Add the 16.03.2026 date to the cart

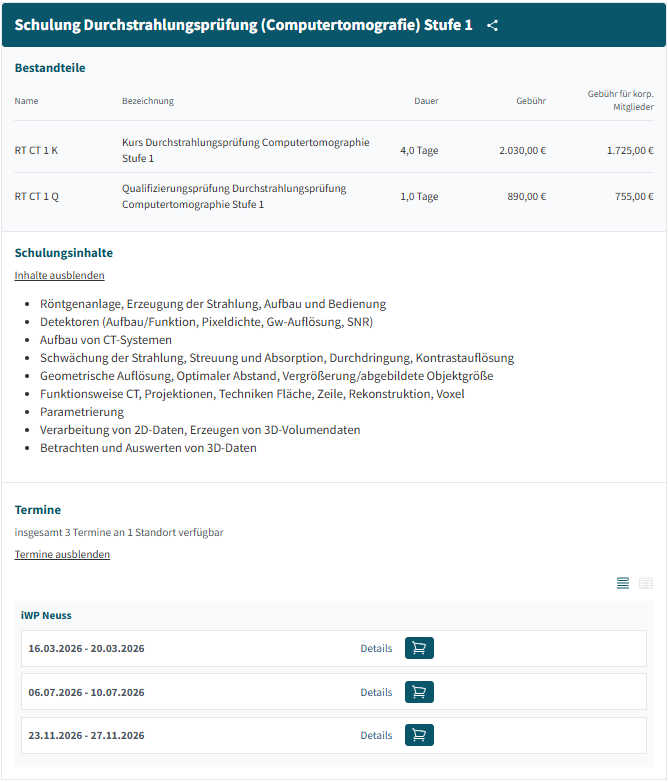pos(419,648)
